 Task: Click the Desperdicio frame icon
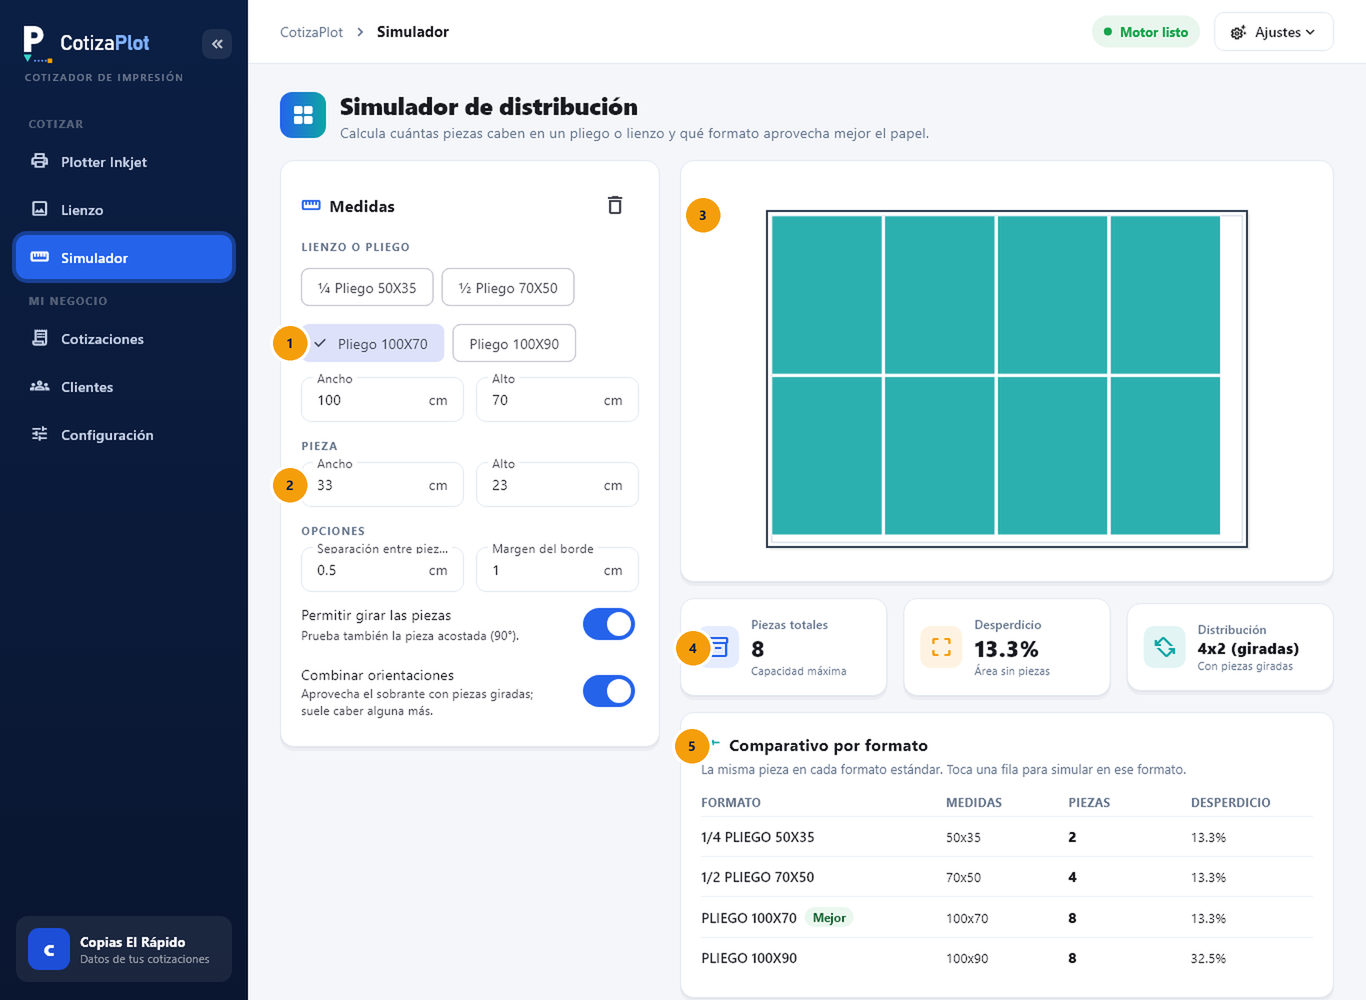(x=941, y=647)
